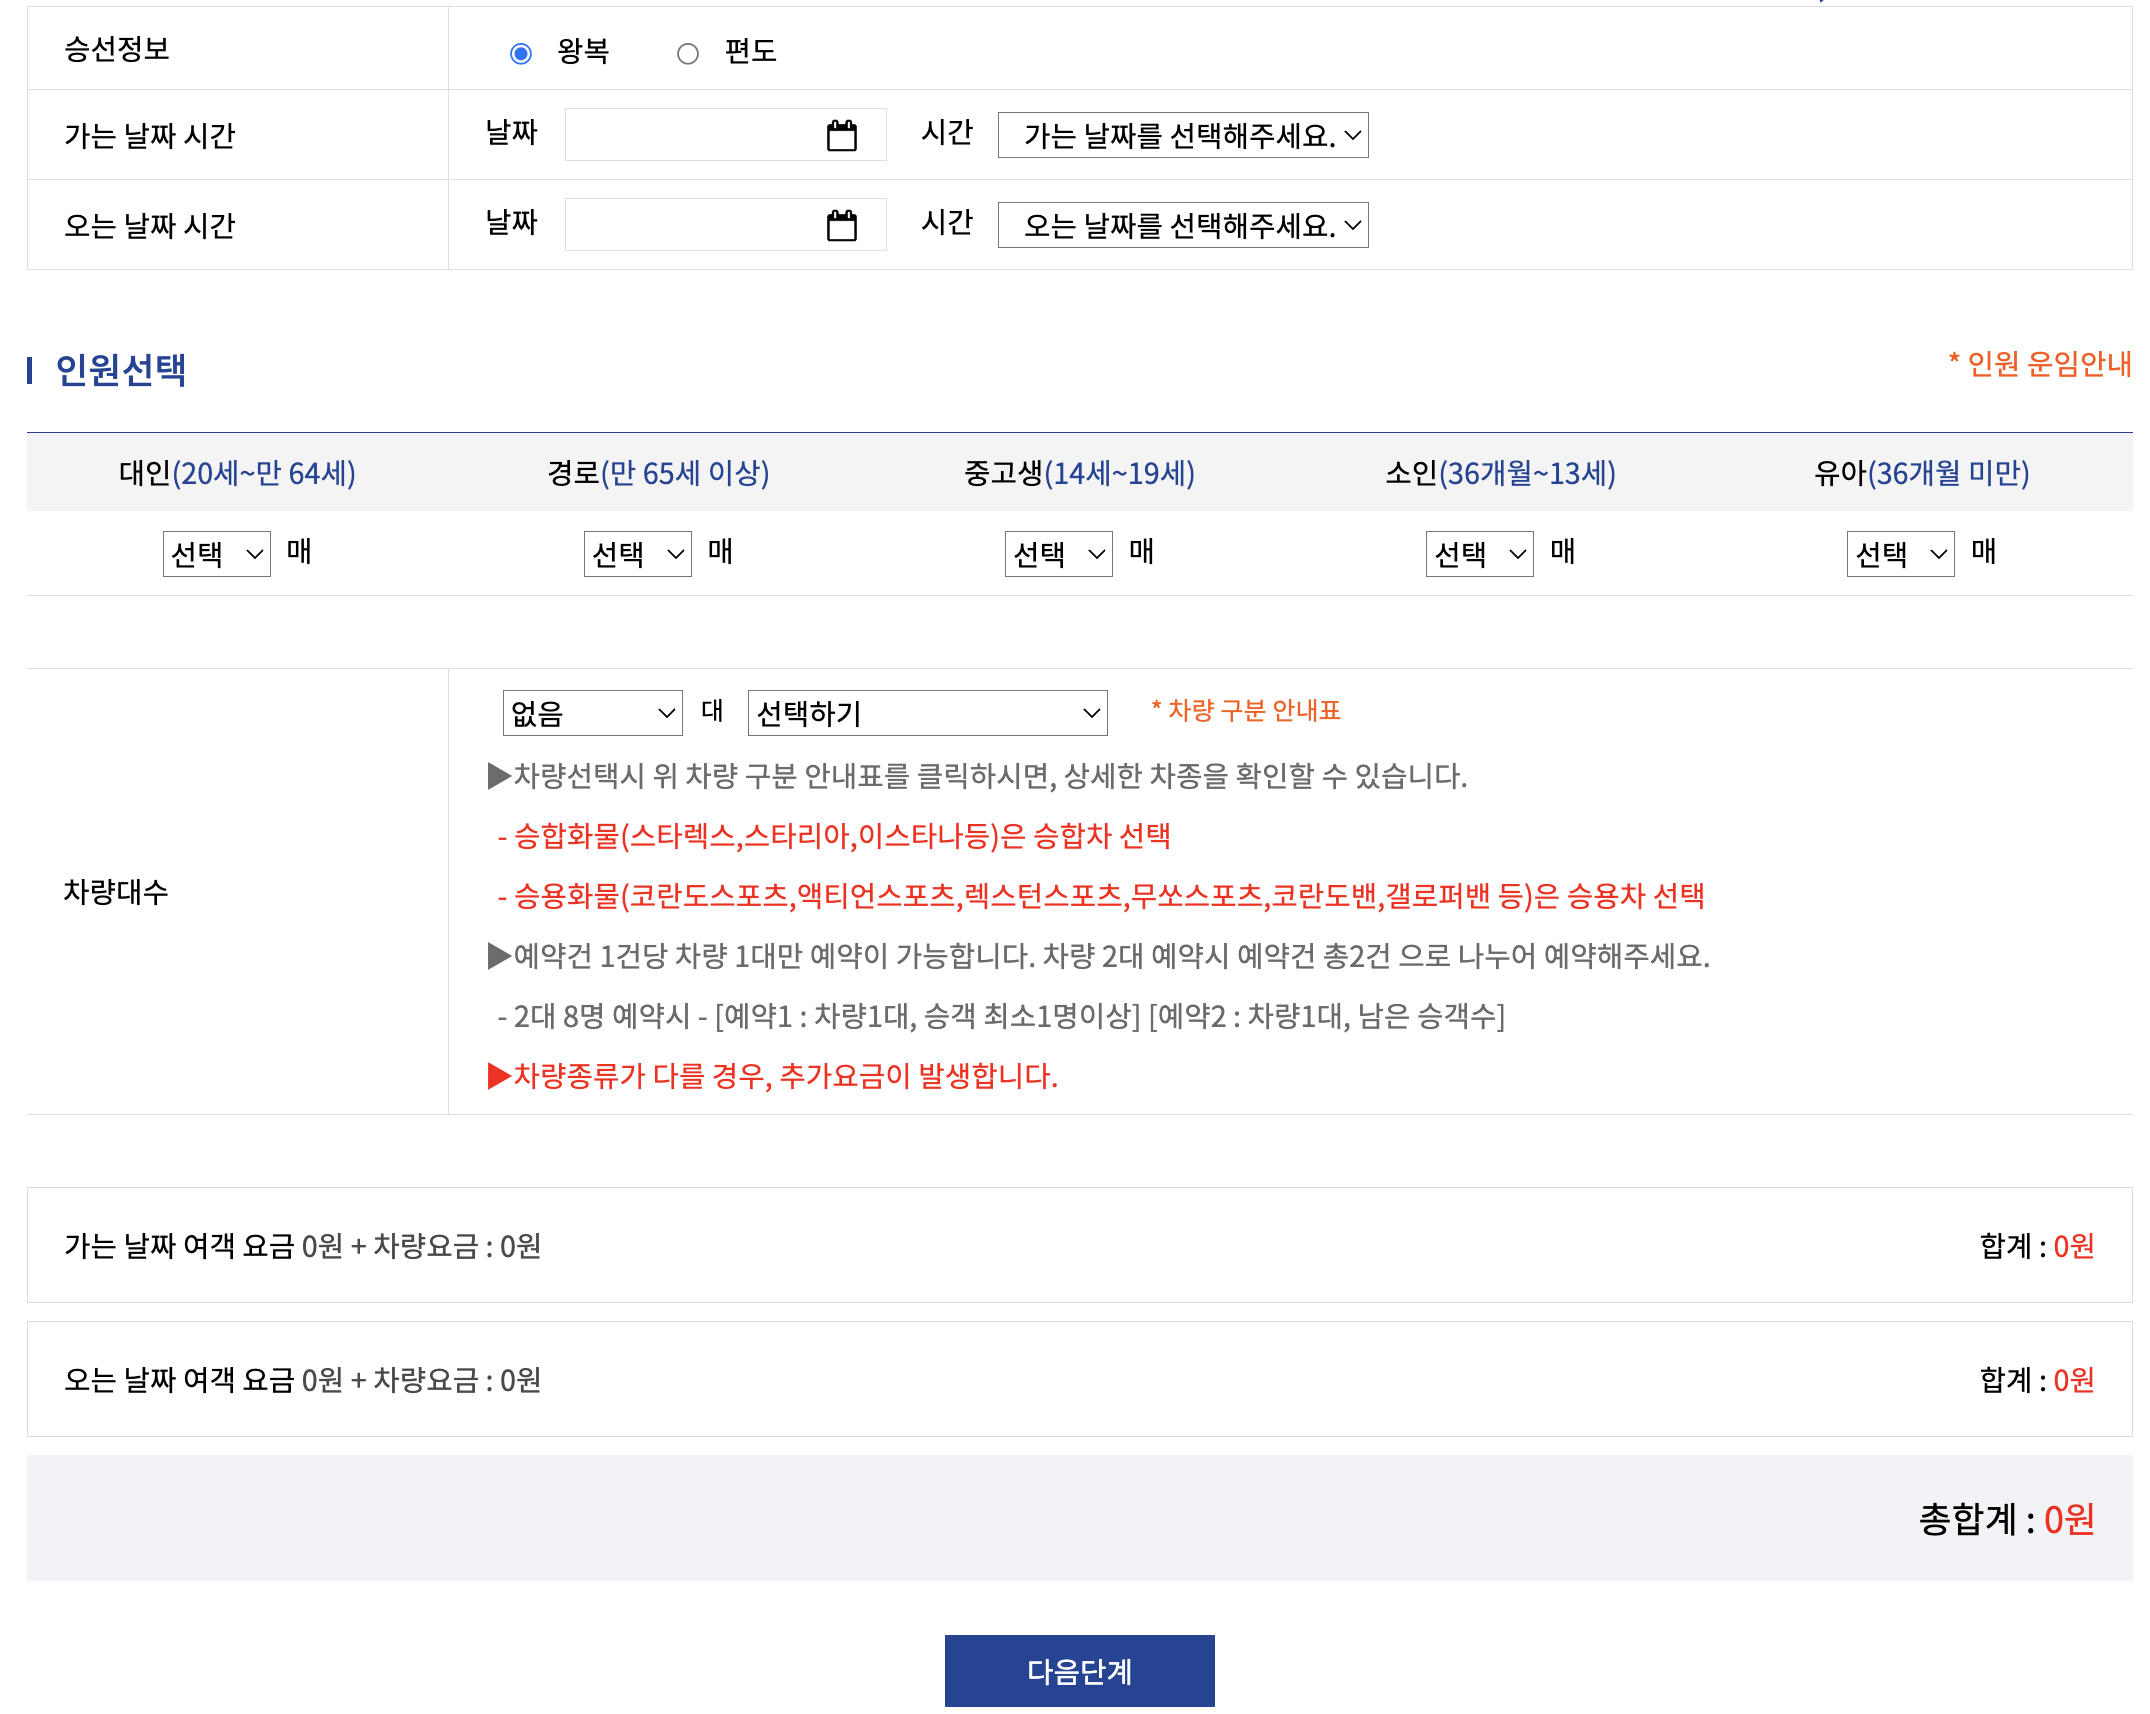Click the 차량 구분 안내표 link

coord(1246,711)
